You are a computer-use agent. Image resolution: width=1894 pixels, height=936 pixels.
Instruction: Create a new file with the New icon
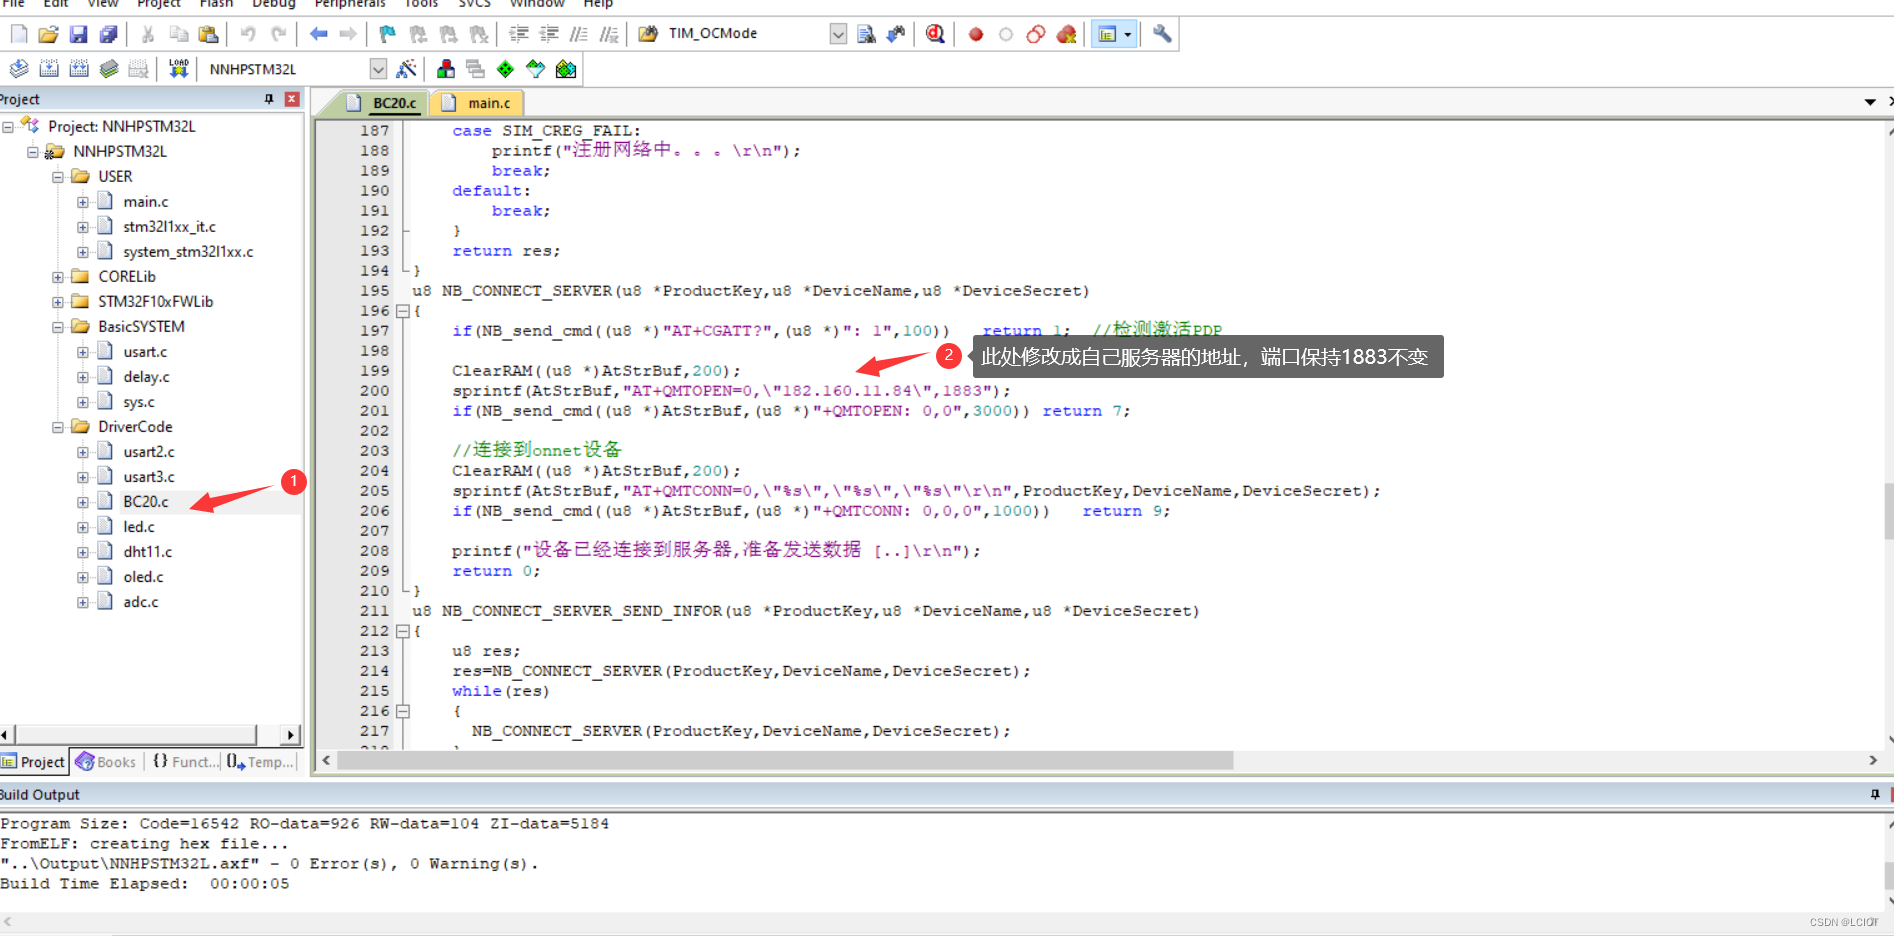coord(19,34)
